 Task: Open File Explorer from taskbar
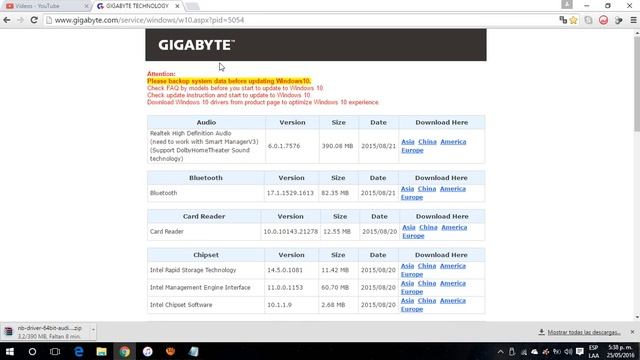point(101,351)
